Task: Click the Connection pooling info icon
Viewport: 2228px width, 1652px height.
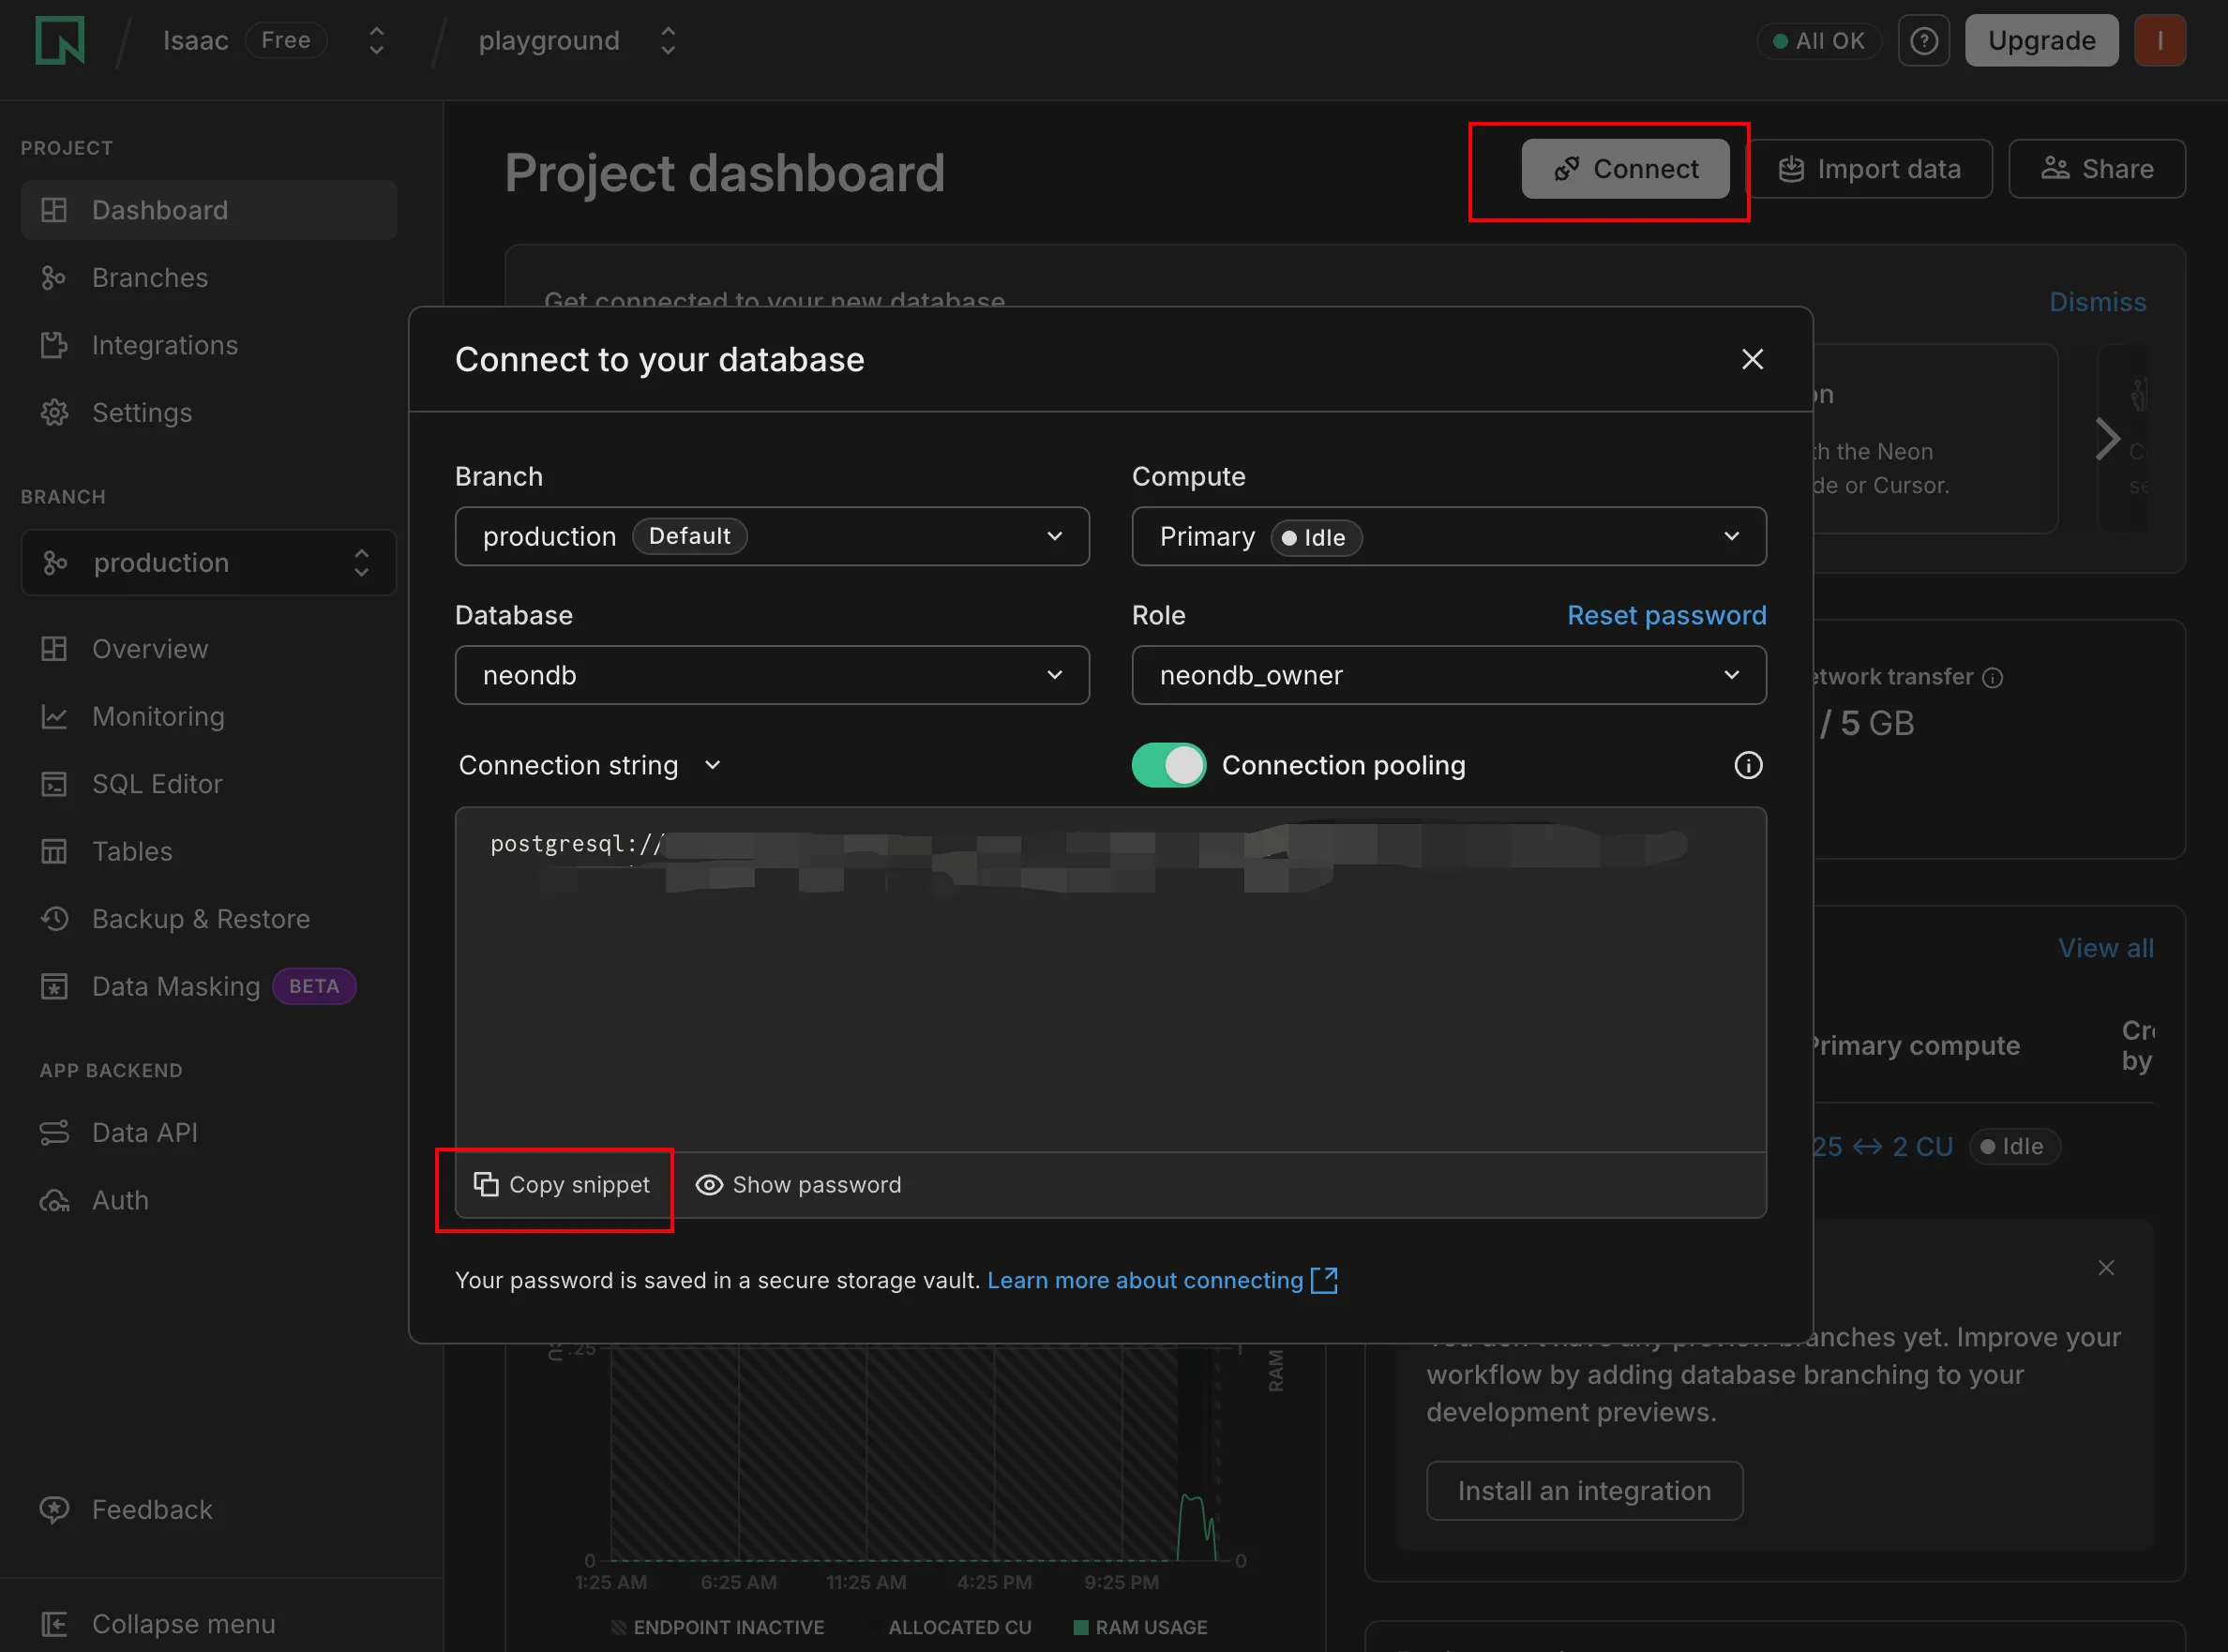Action: pyautogui.click(x=1747, y=765)
